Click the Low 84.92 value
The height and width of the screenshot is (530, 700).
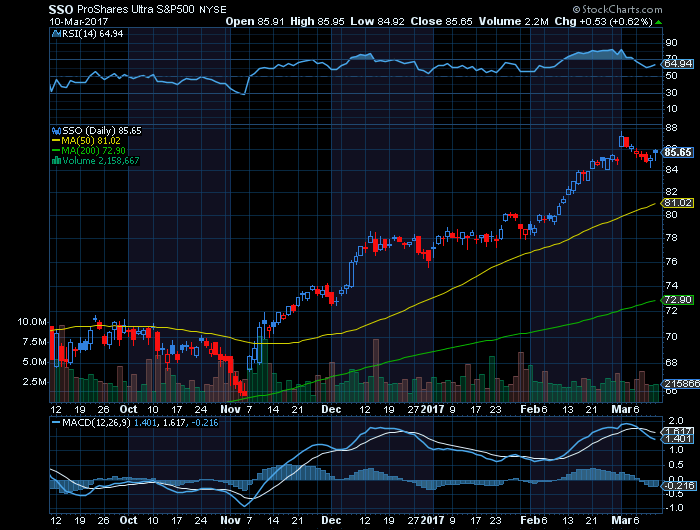tap(377, 21)
